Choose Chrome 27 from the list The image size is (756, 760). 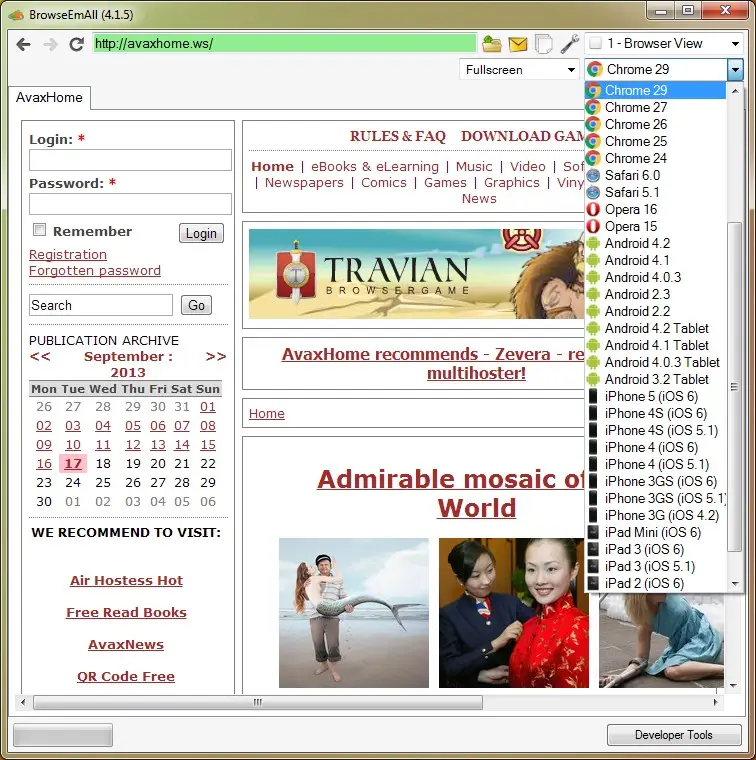(x=655, y=107)
